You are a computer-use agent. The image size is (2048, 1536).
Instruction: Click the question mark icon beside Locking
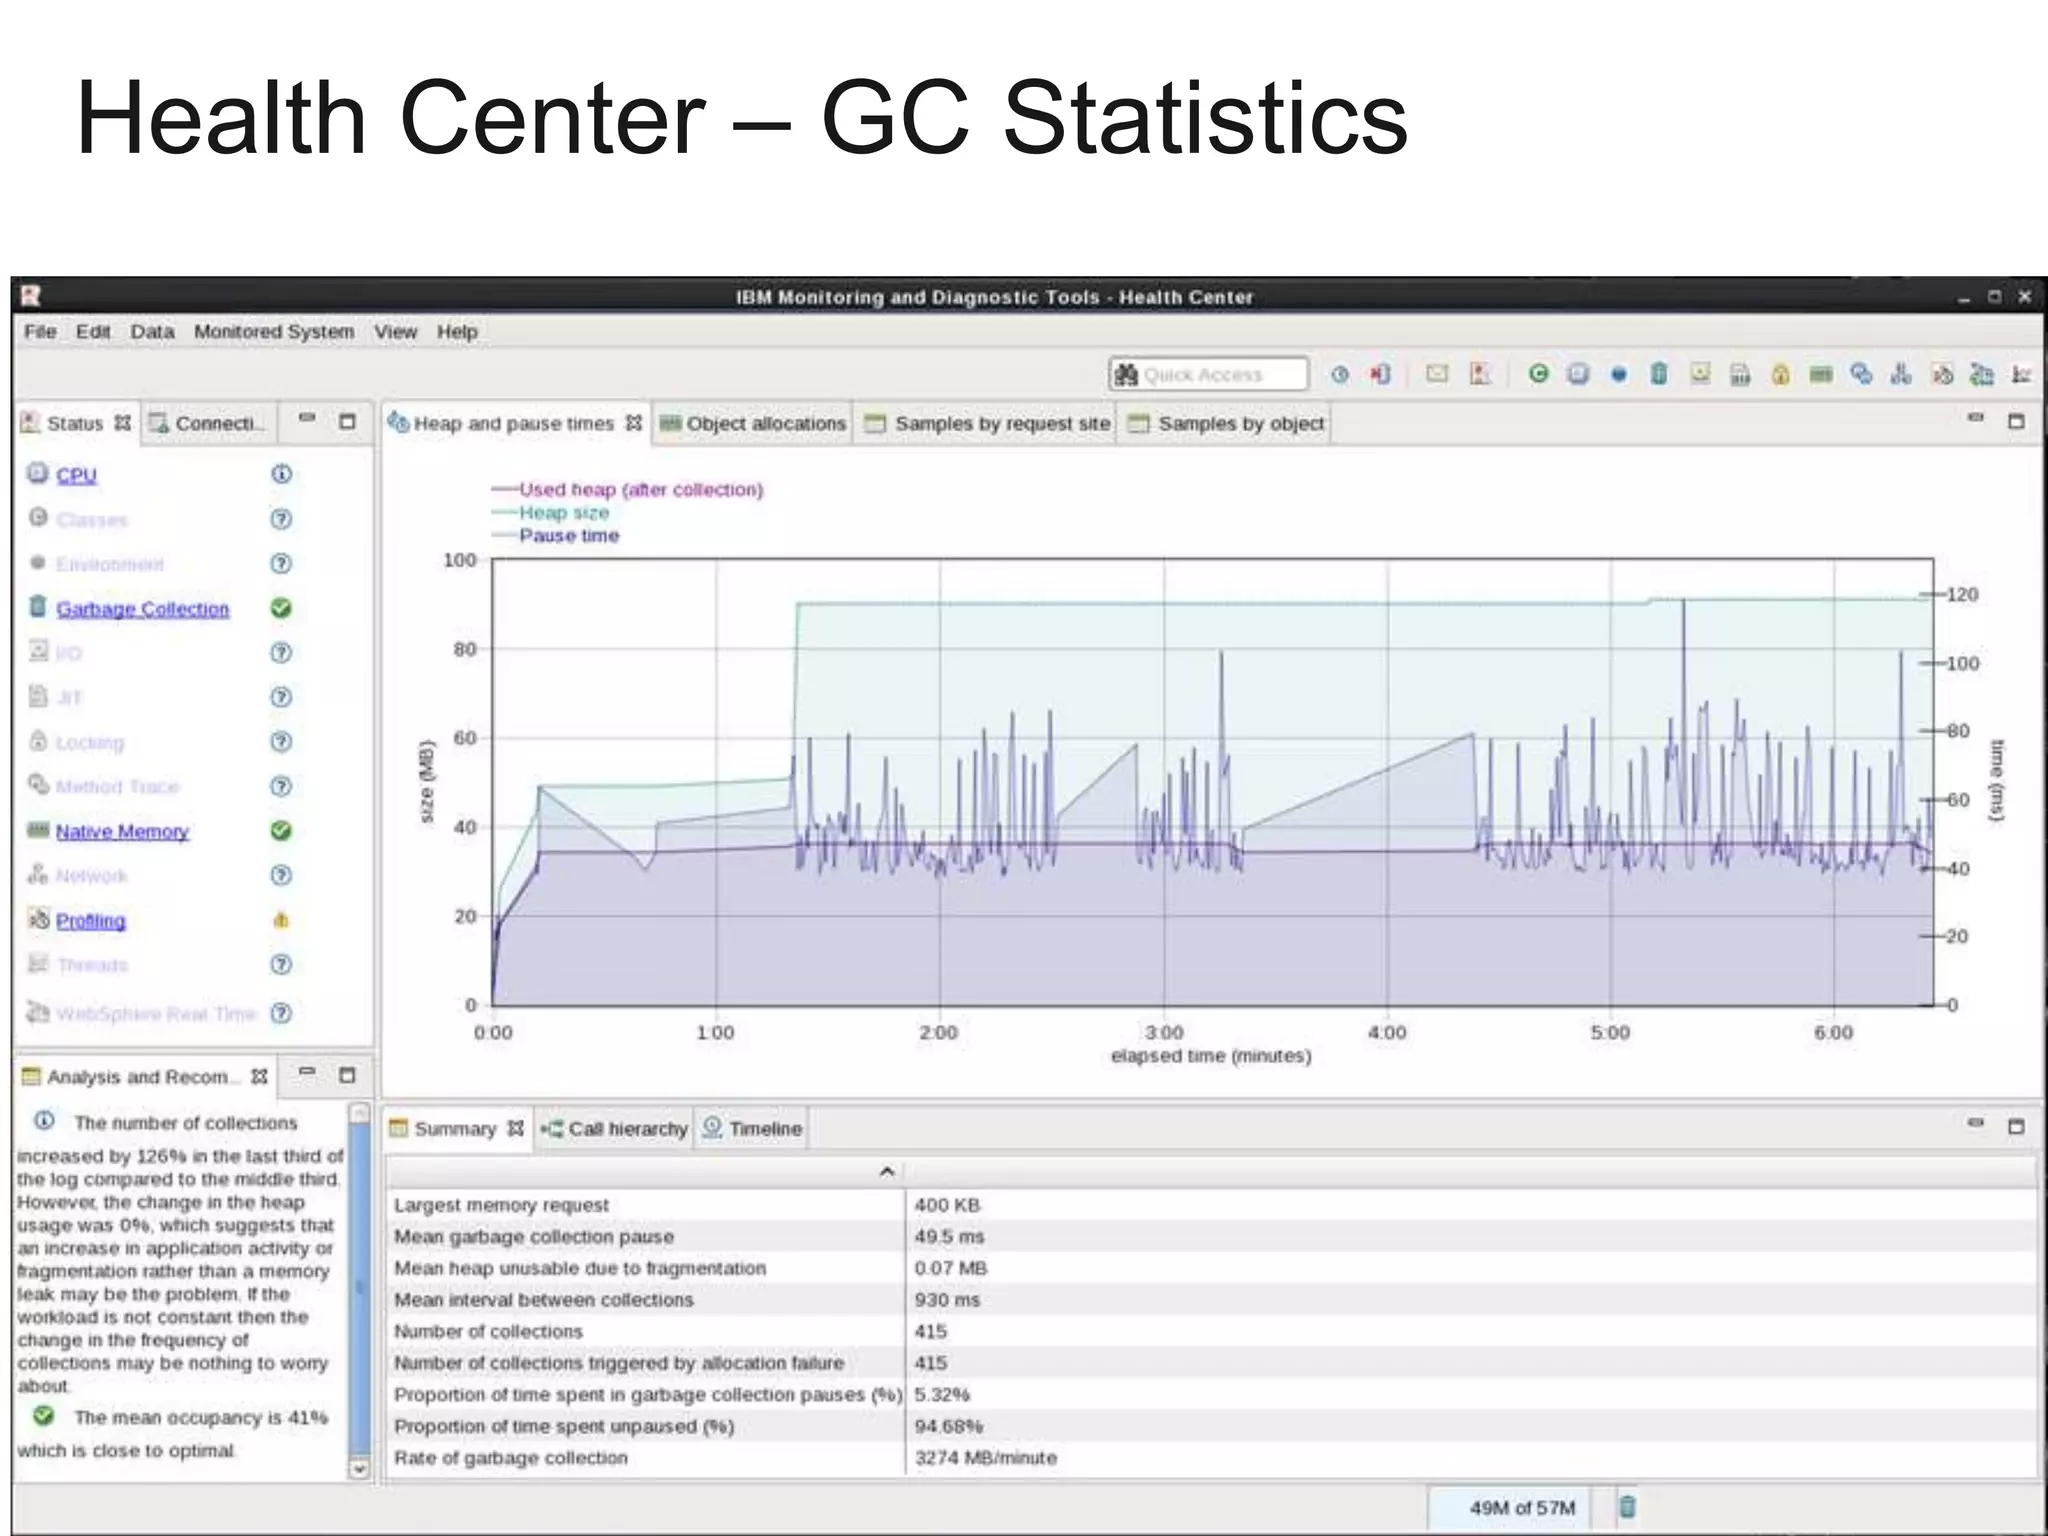281,741
